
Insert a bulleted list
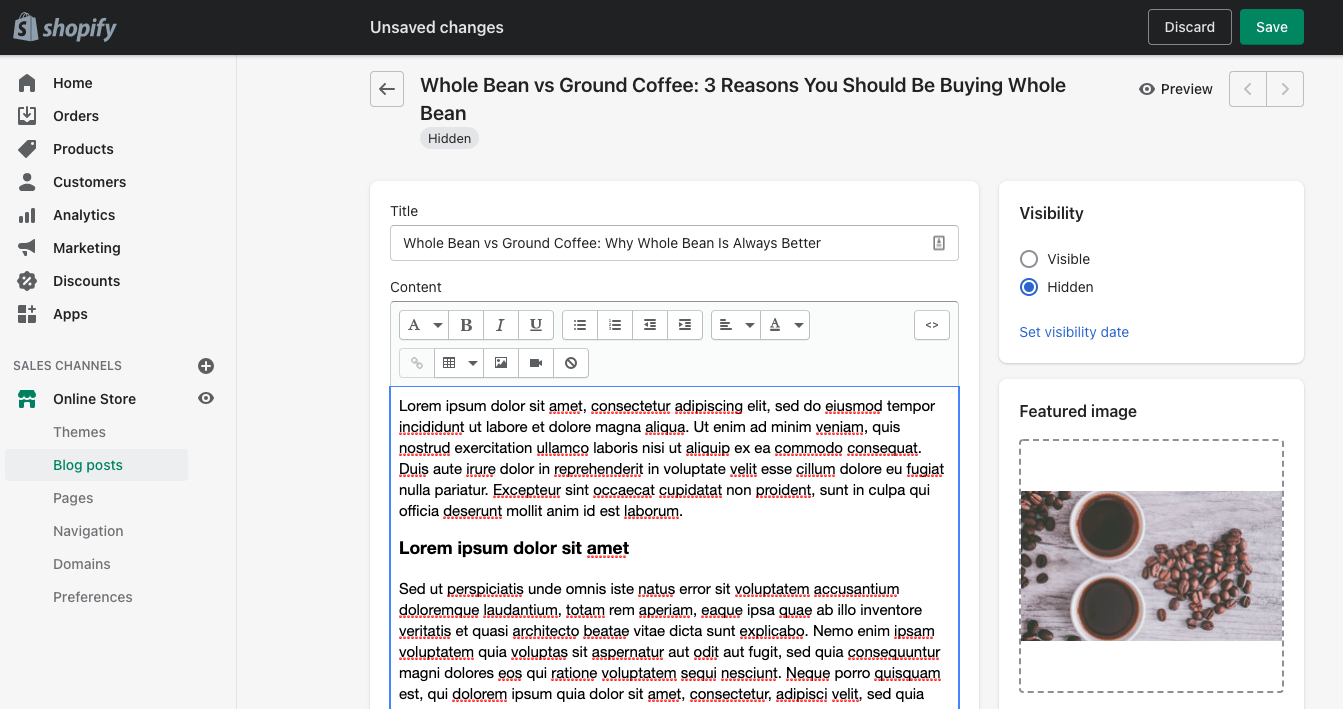580,325
